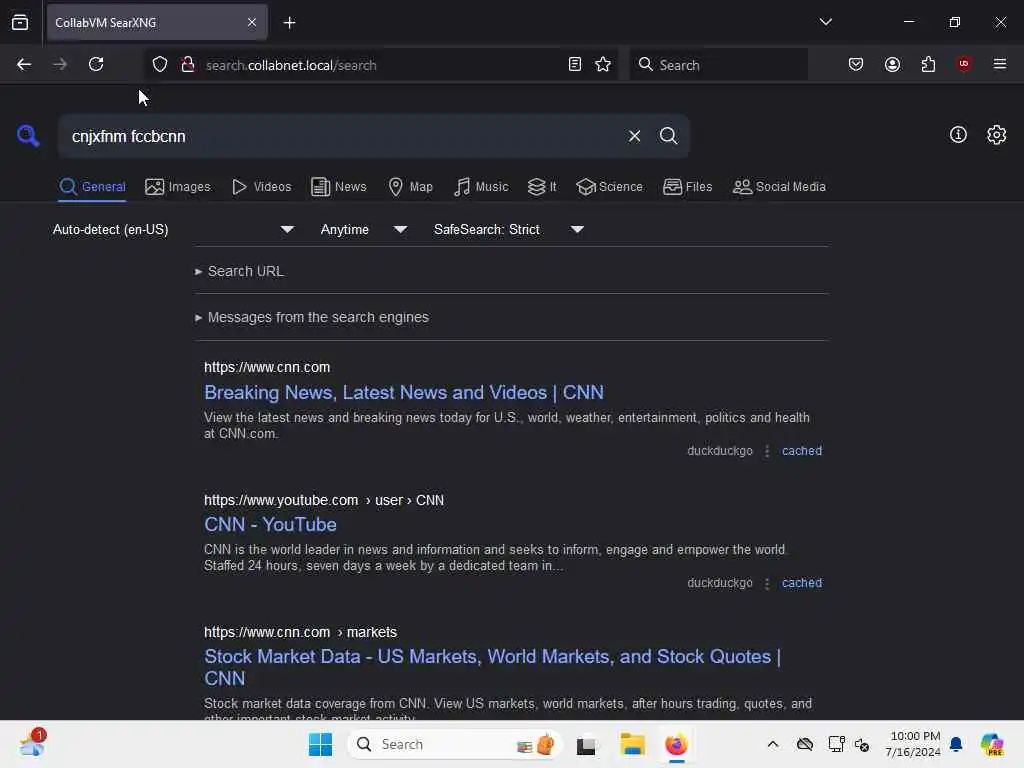Go back with the browser back arrow
Image resolution: width=1024 pixels, height=768 pixels.
click(x=24, y=64)
